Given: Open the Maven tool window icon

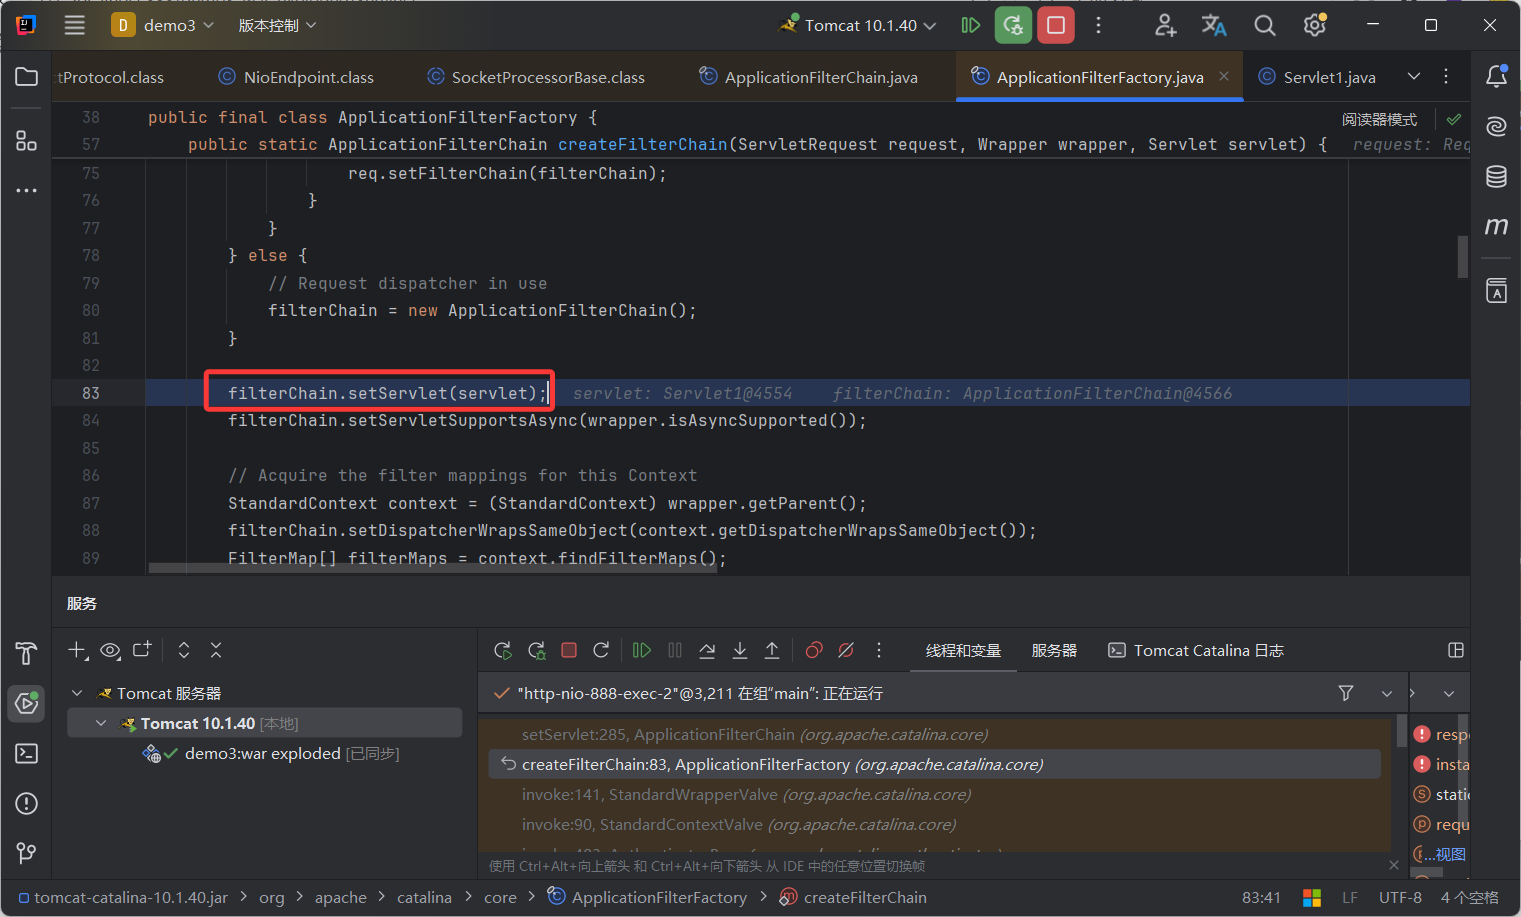Looking at the screenshot, I should (x=1496, y=227).
